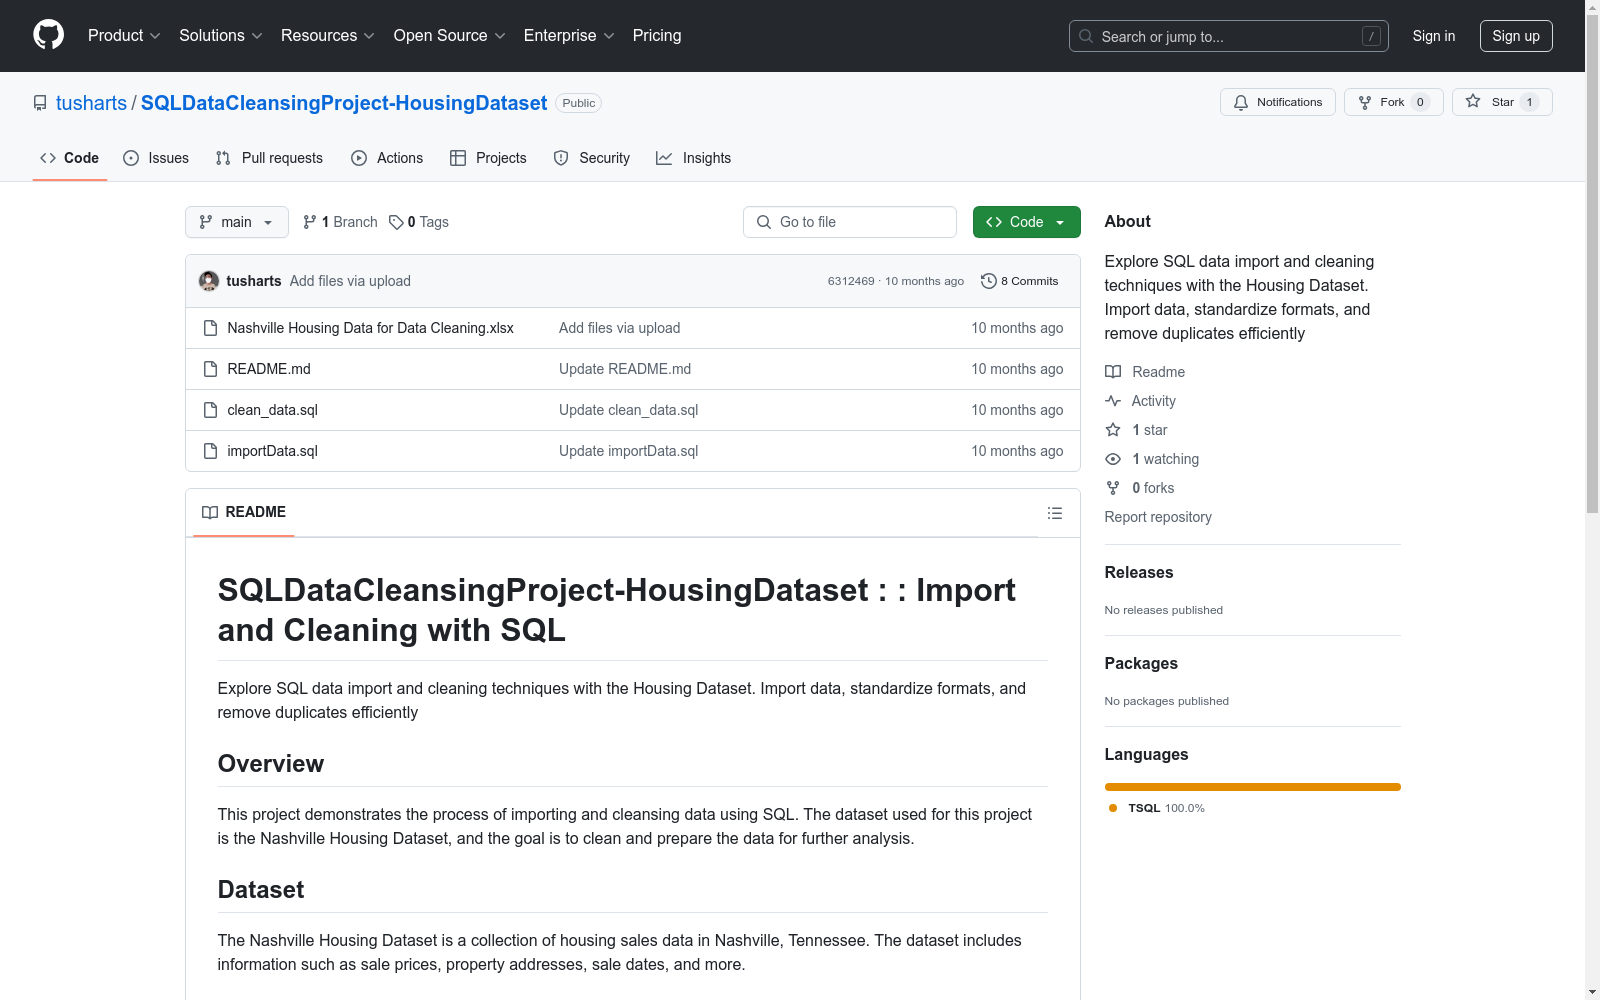Click the fork icon beside 0 forks
This screenshot has width=1600, height=1000.
(1113, 488)
